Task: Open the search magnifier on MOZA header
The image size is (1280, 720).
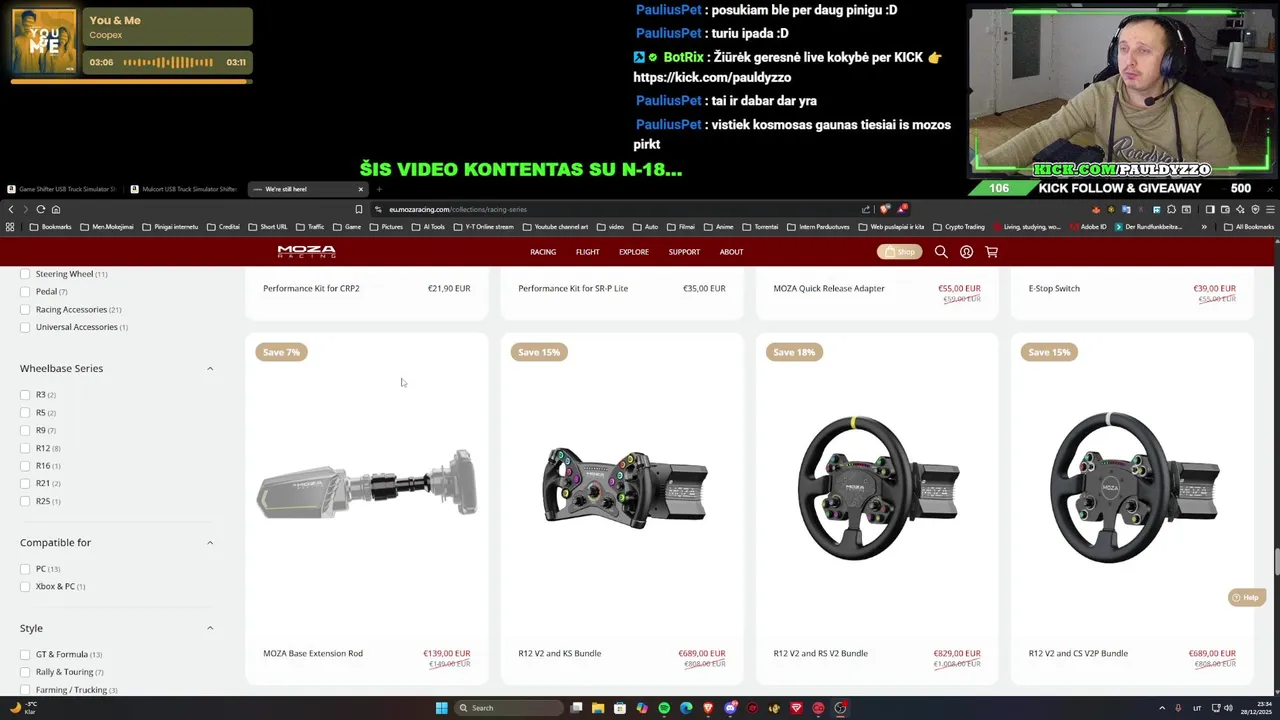Action: point(941,252)
